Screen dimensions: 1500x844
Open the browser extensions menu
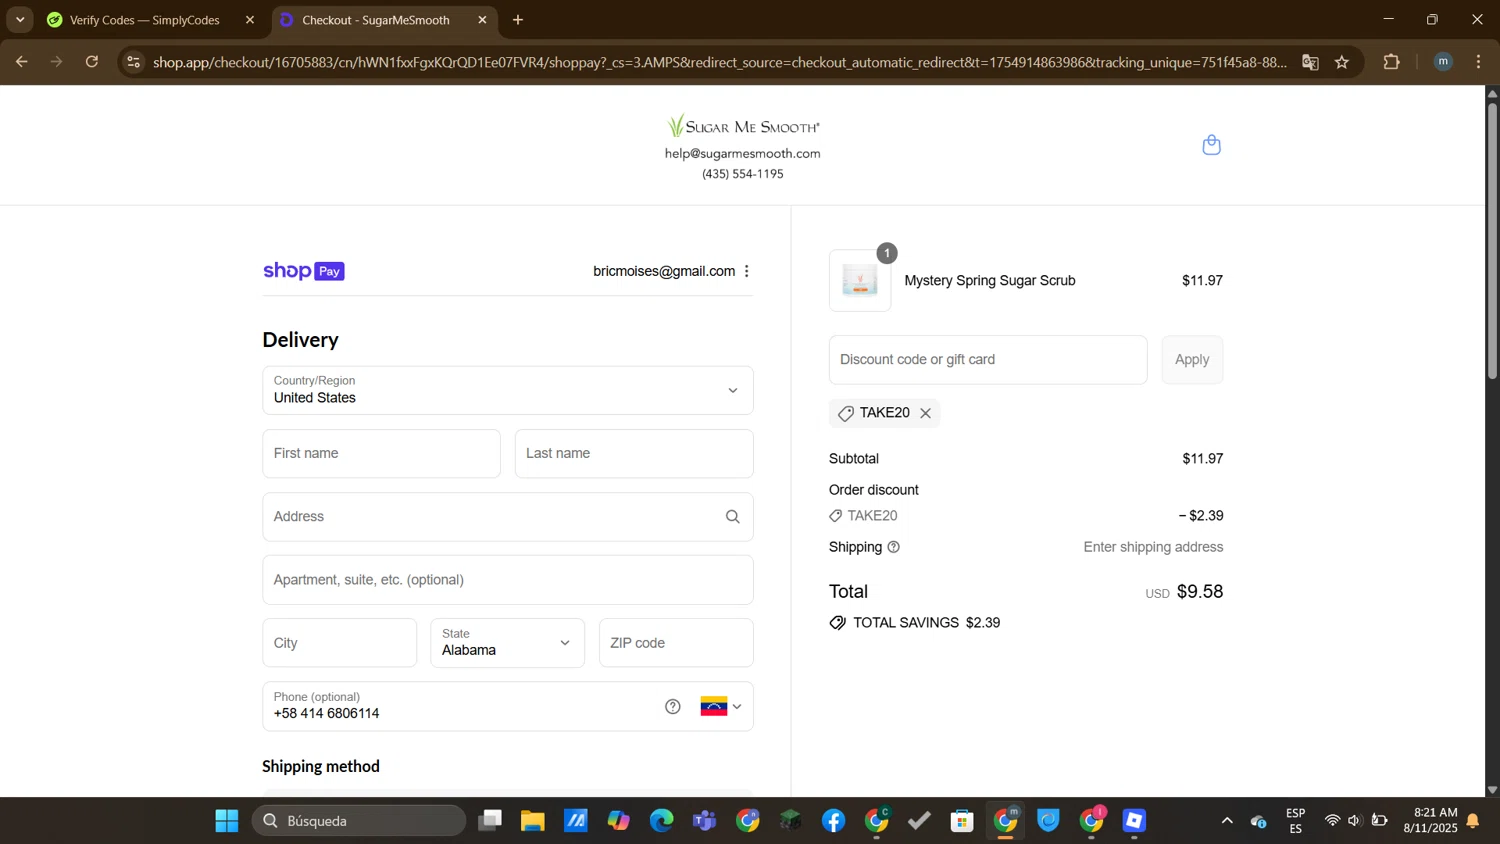coord(1391,62)
